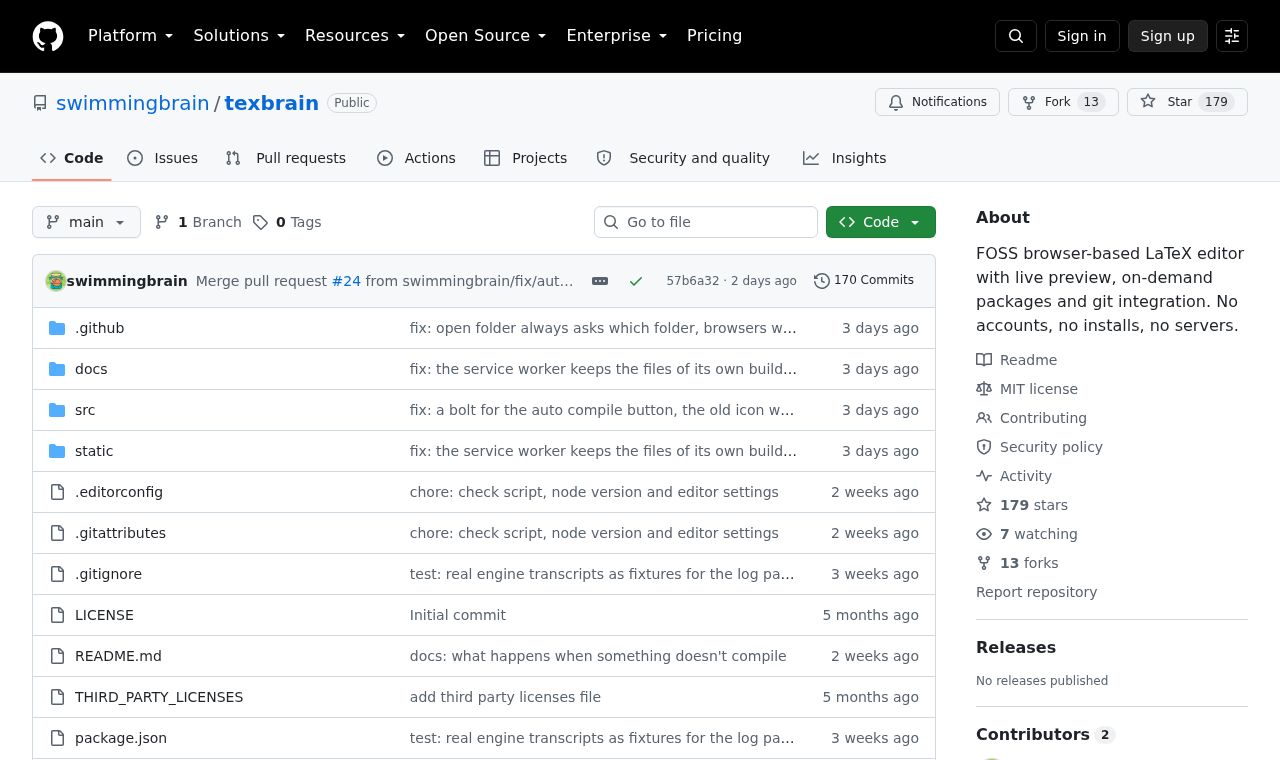Open the Insights tab
The image size is (1280, 760).
click(845, 158)
